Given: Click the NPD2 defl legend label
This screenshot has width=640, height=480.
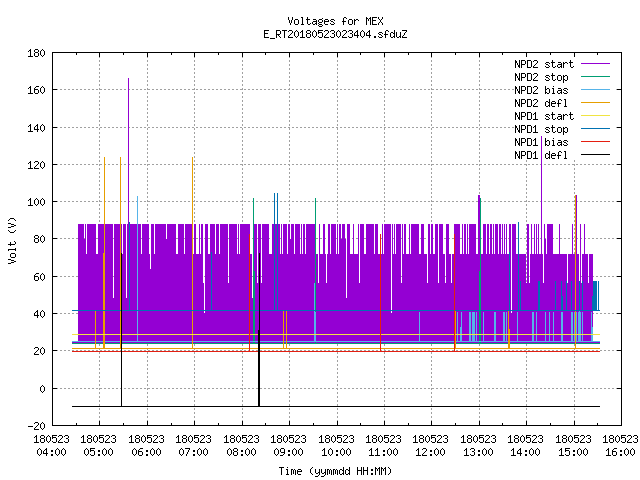Looking at the screenshot, I should [541, 103].
